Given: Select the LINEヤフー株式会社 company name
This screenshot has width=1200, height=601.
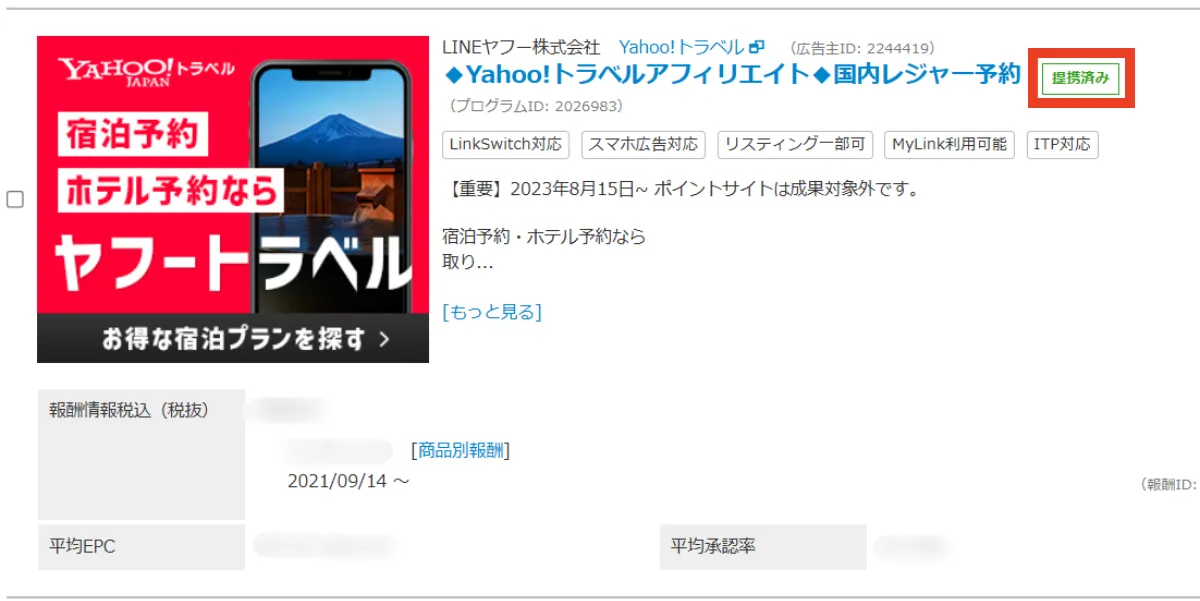Looking at the screenshot, I should (521, 44).
